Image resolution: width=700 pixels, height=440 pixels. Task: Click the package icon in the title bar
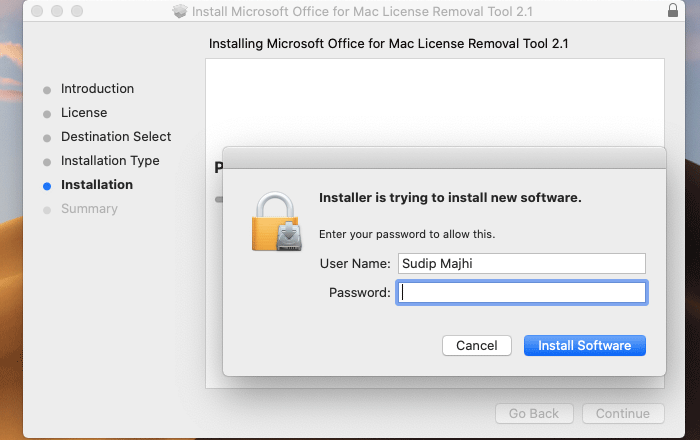[180, 12]
